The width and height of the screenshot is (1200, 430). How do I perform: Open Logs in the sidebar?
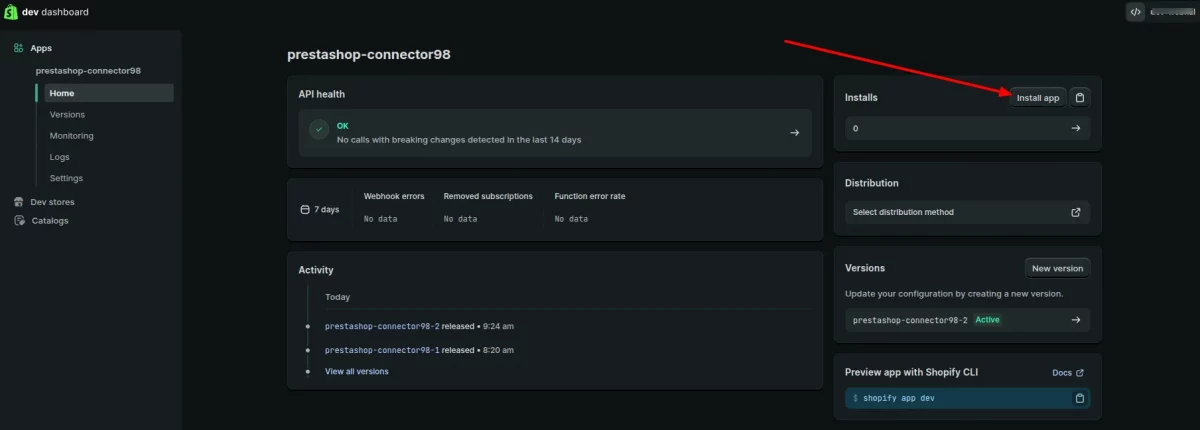tap(59, 157)
